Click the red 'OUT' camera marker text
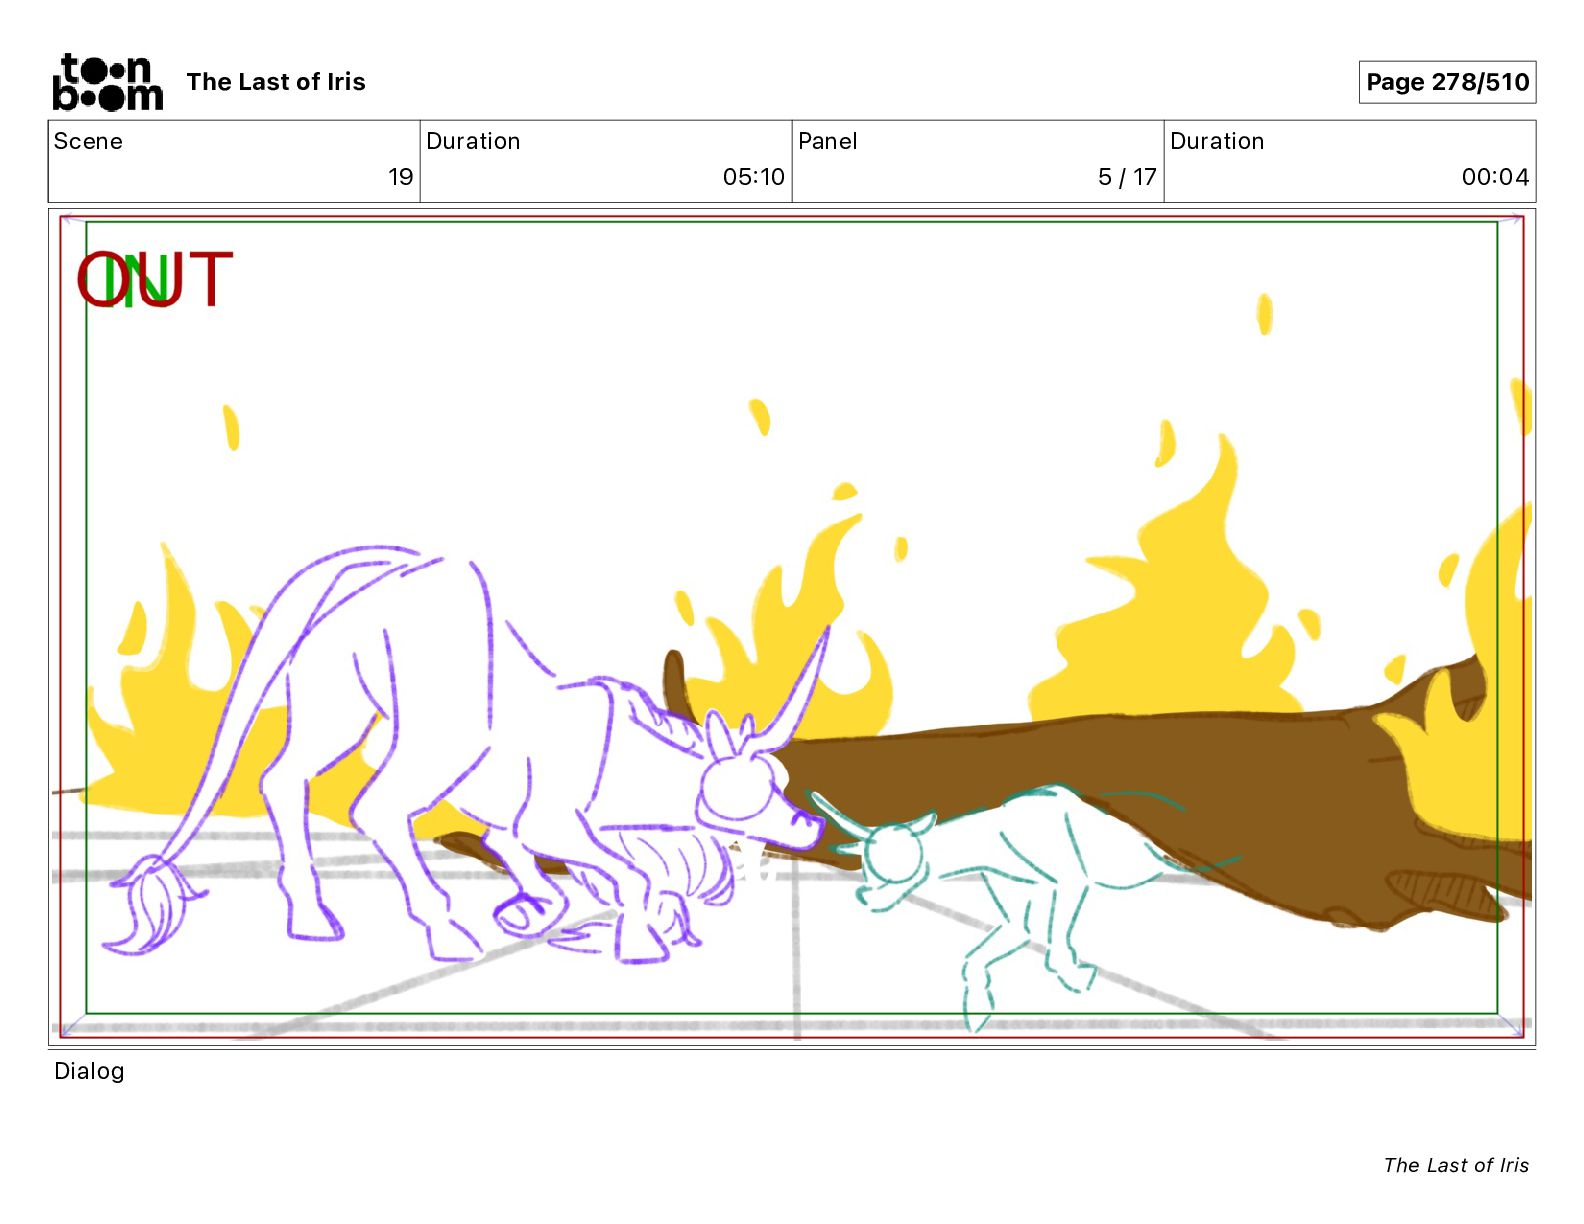 point(155,279)
